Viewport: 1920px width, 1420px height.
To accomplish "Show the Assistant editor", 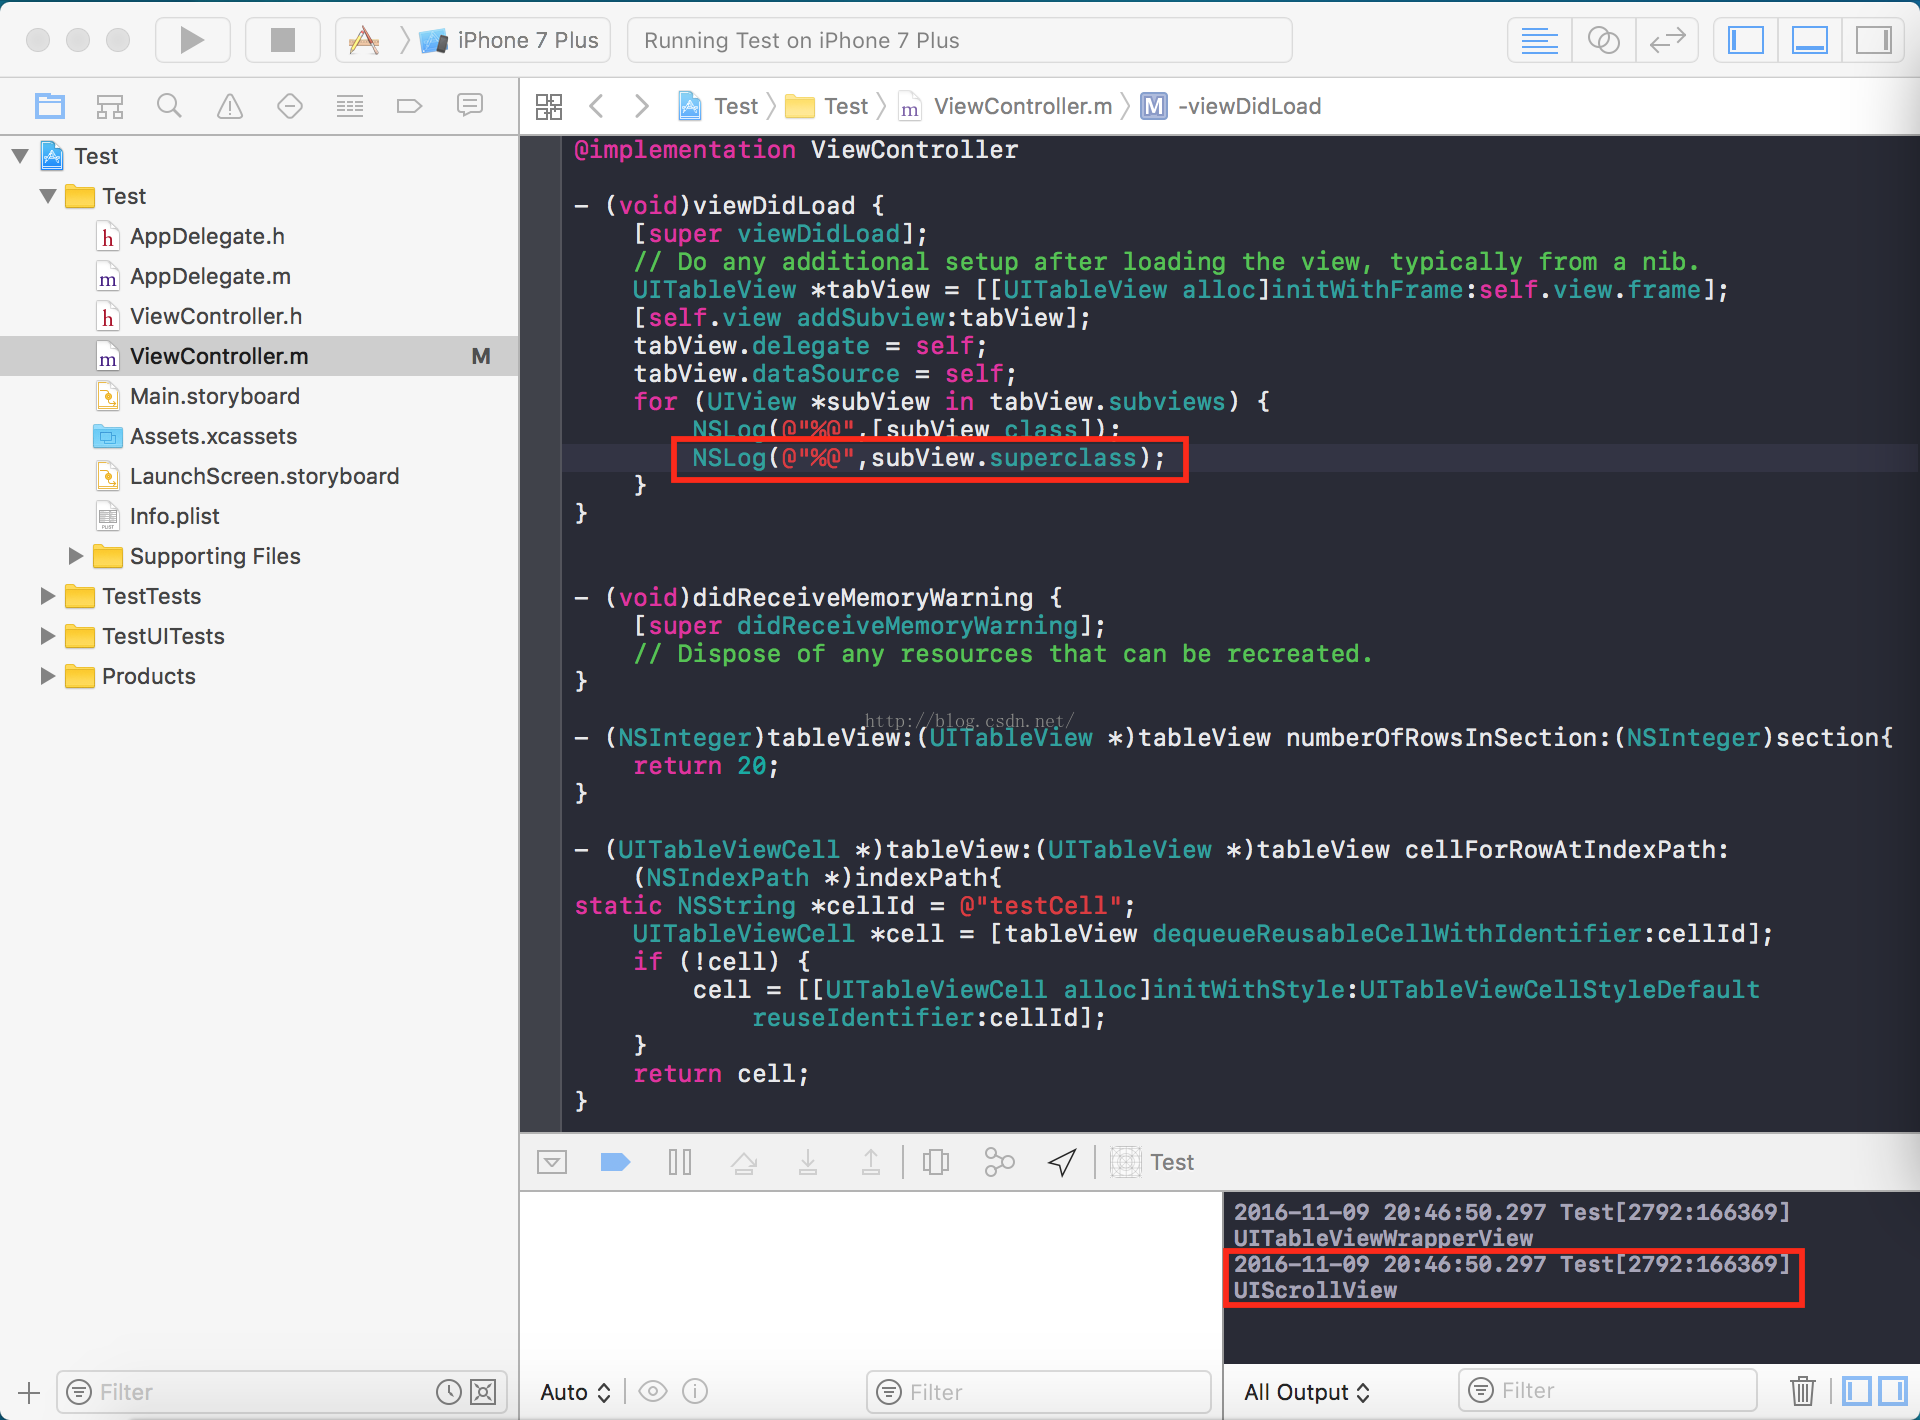I will [x=1603, y=41].
